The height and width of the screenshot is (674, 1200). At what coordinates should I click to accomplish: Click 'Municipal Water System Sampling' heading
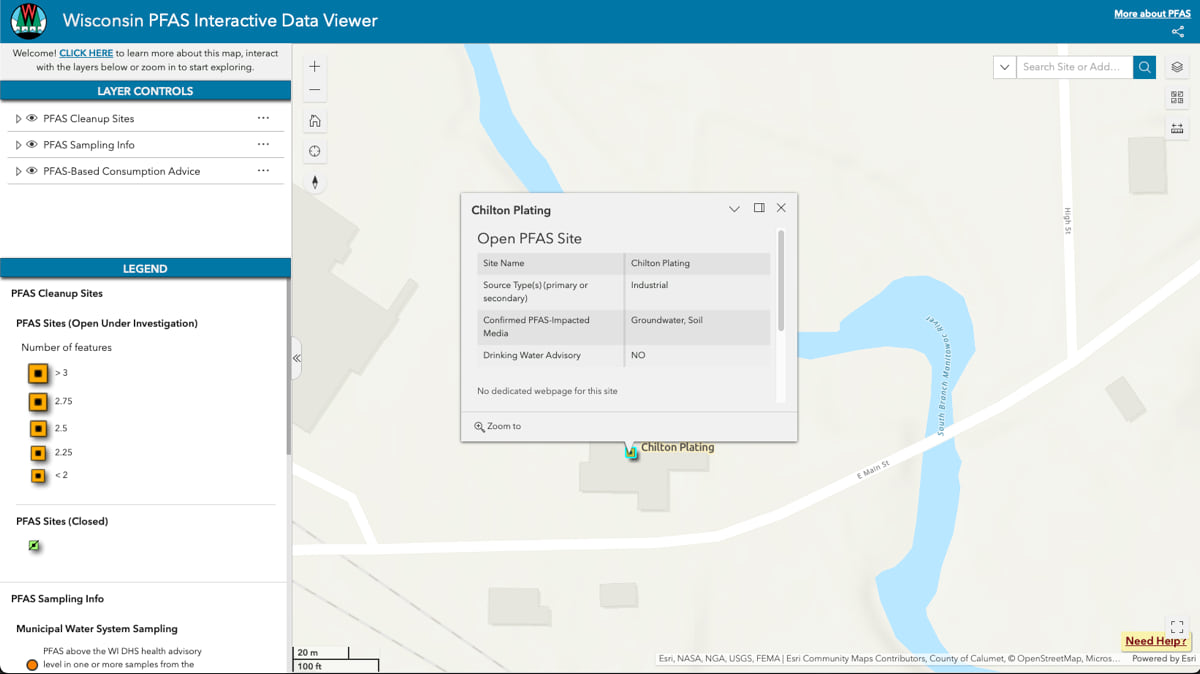pos(97,629)
